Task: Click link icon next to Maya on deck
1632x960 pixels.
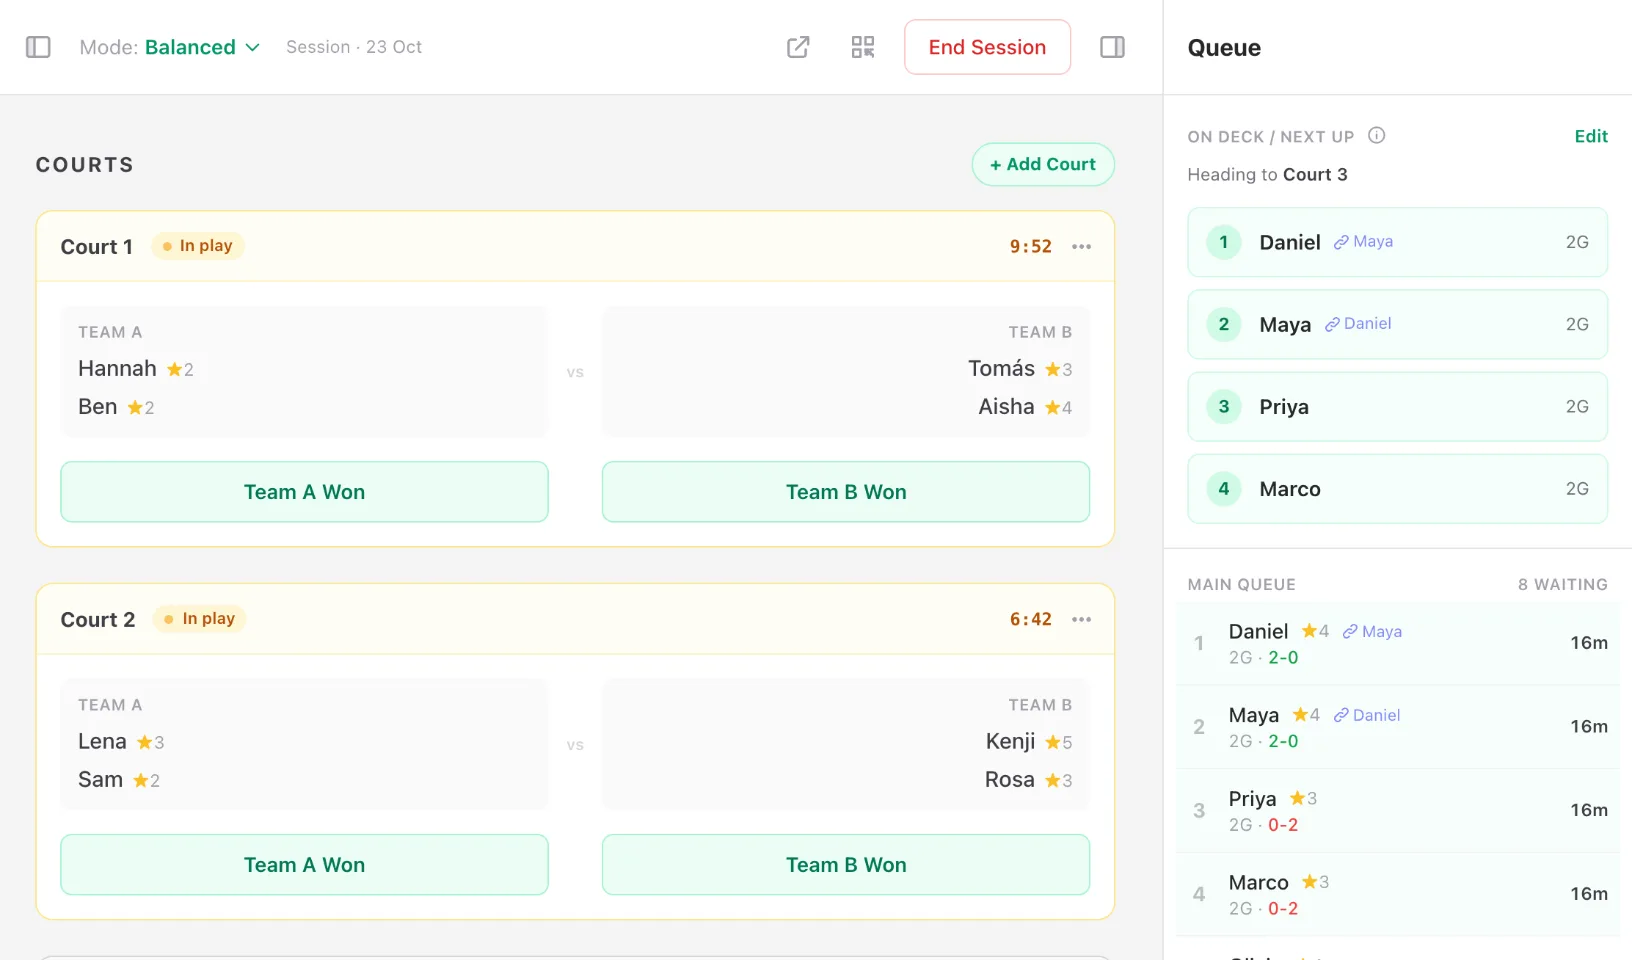Action: tap(1332, 324)
